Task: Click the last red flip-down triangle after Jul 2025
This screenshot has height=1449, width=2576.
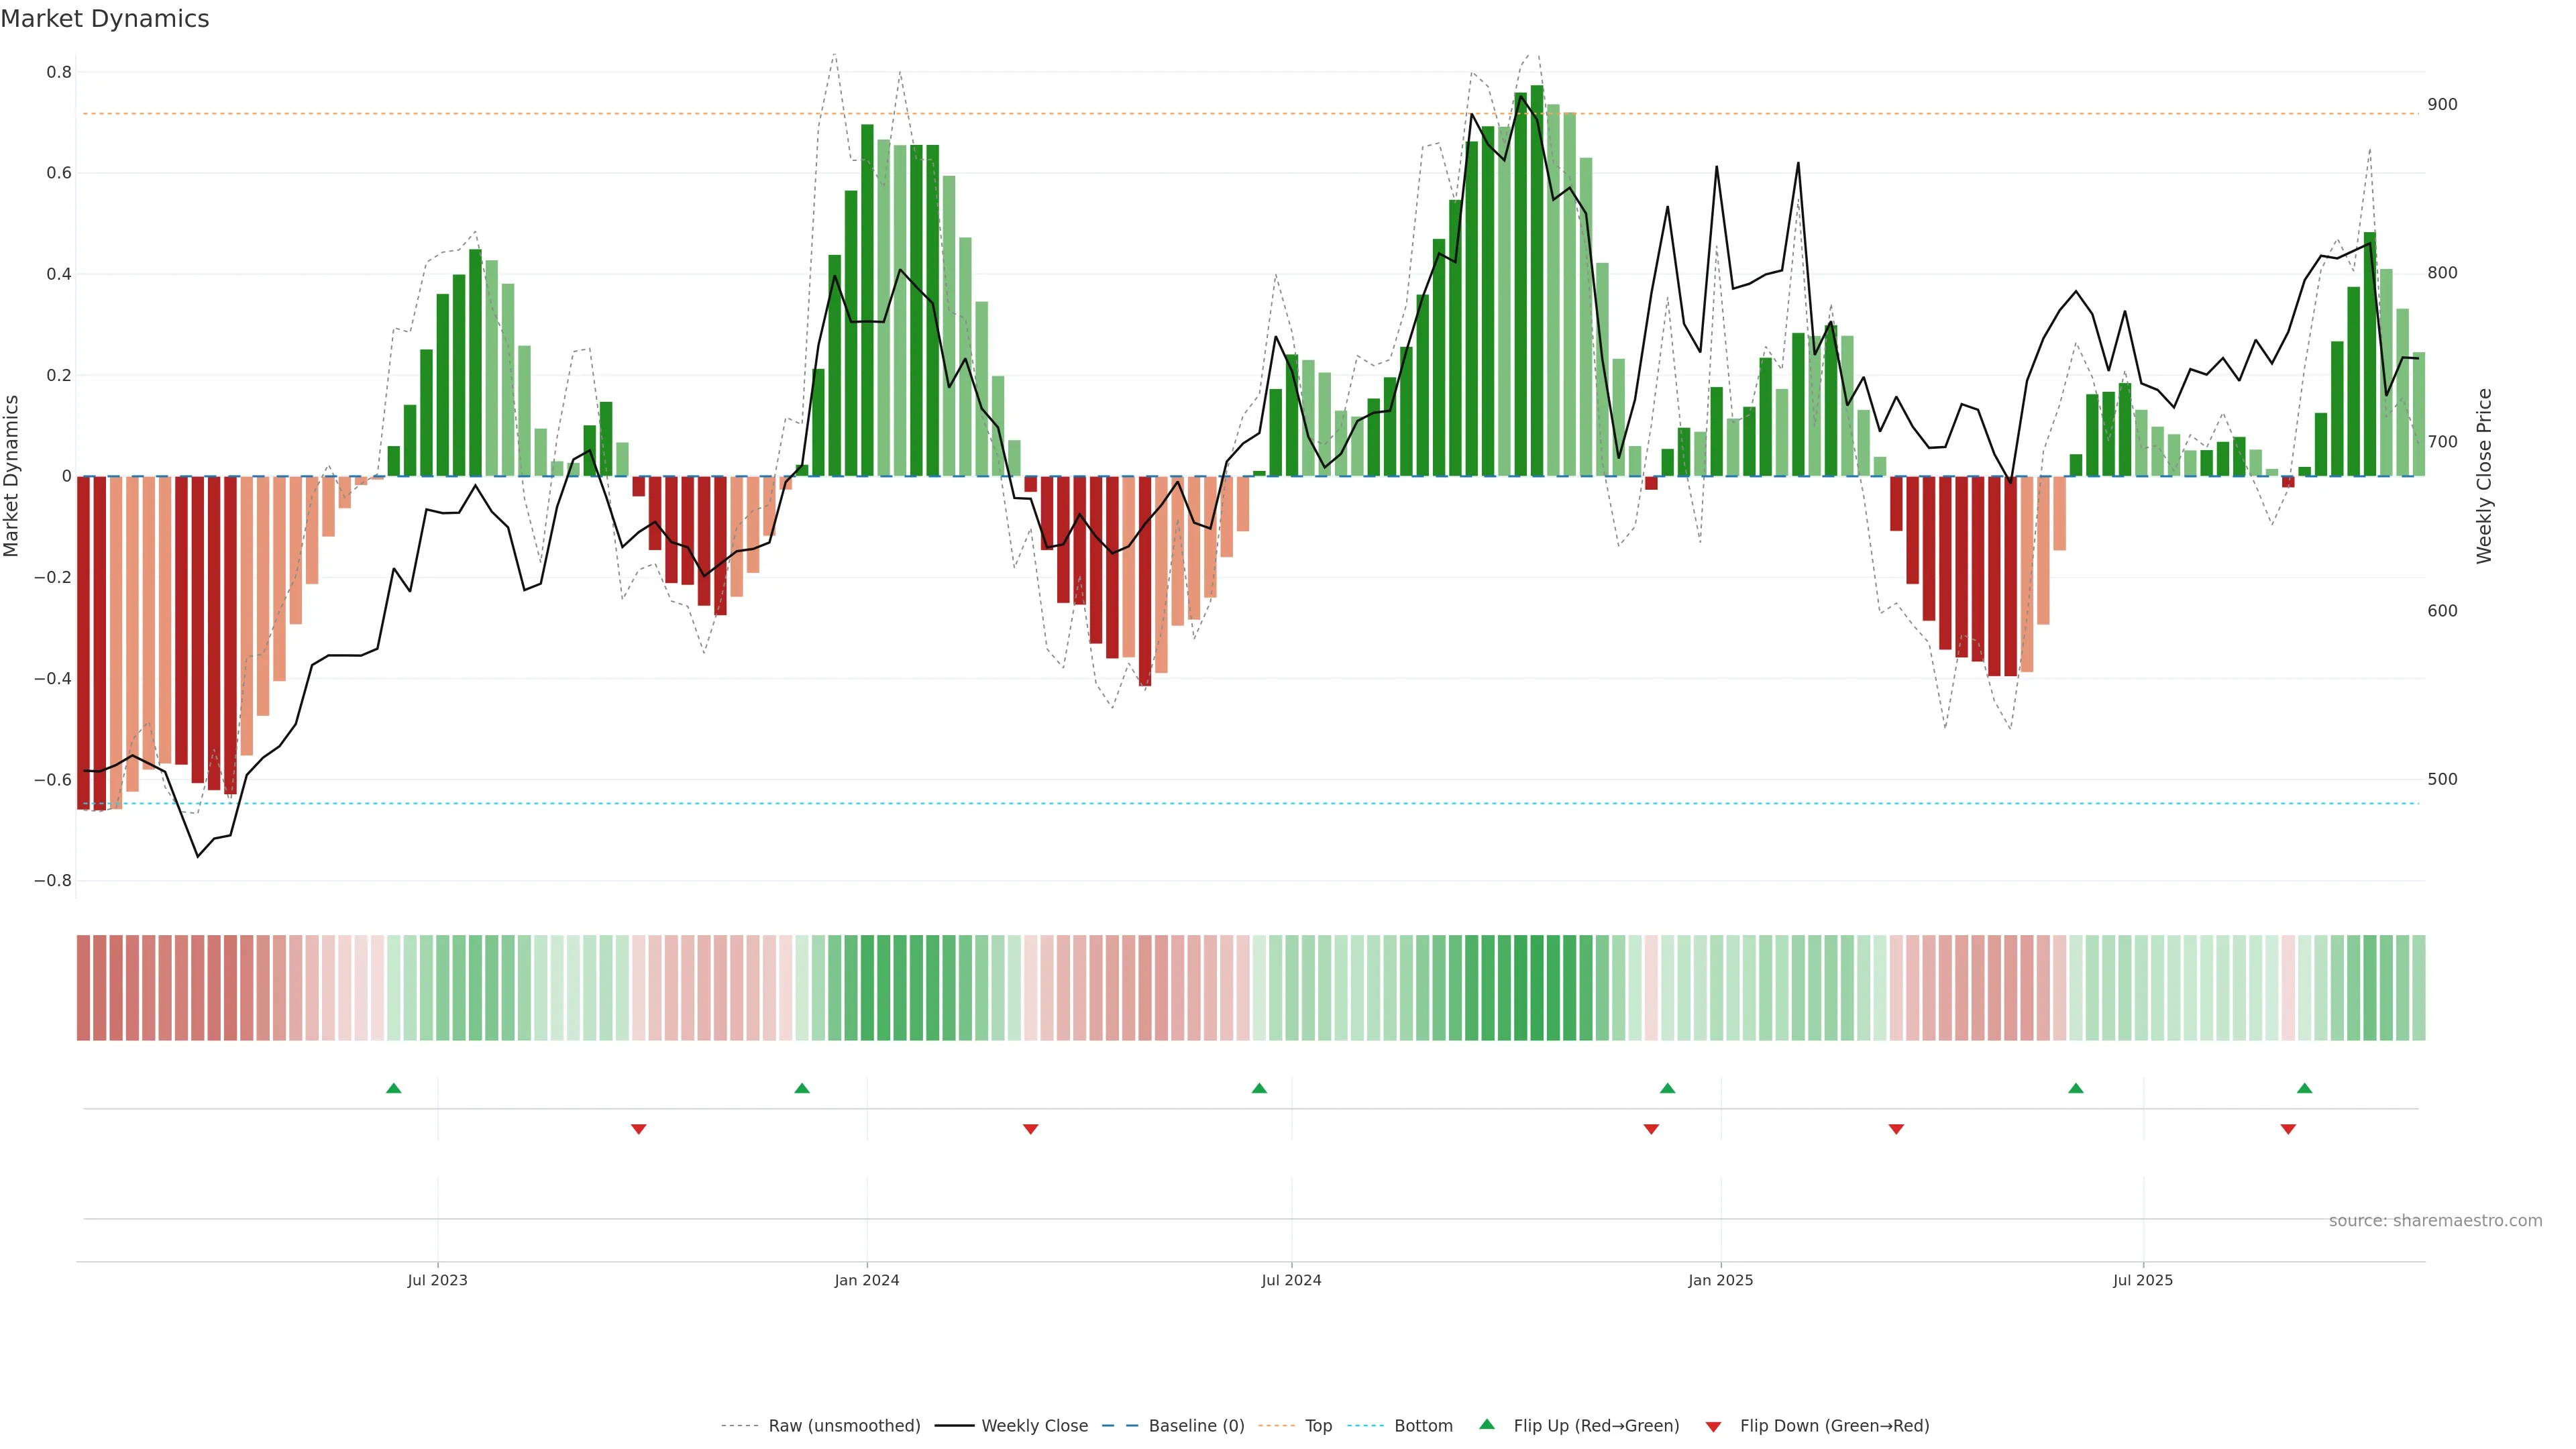Action: 2288,1129
